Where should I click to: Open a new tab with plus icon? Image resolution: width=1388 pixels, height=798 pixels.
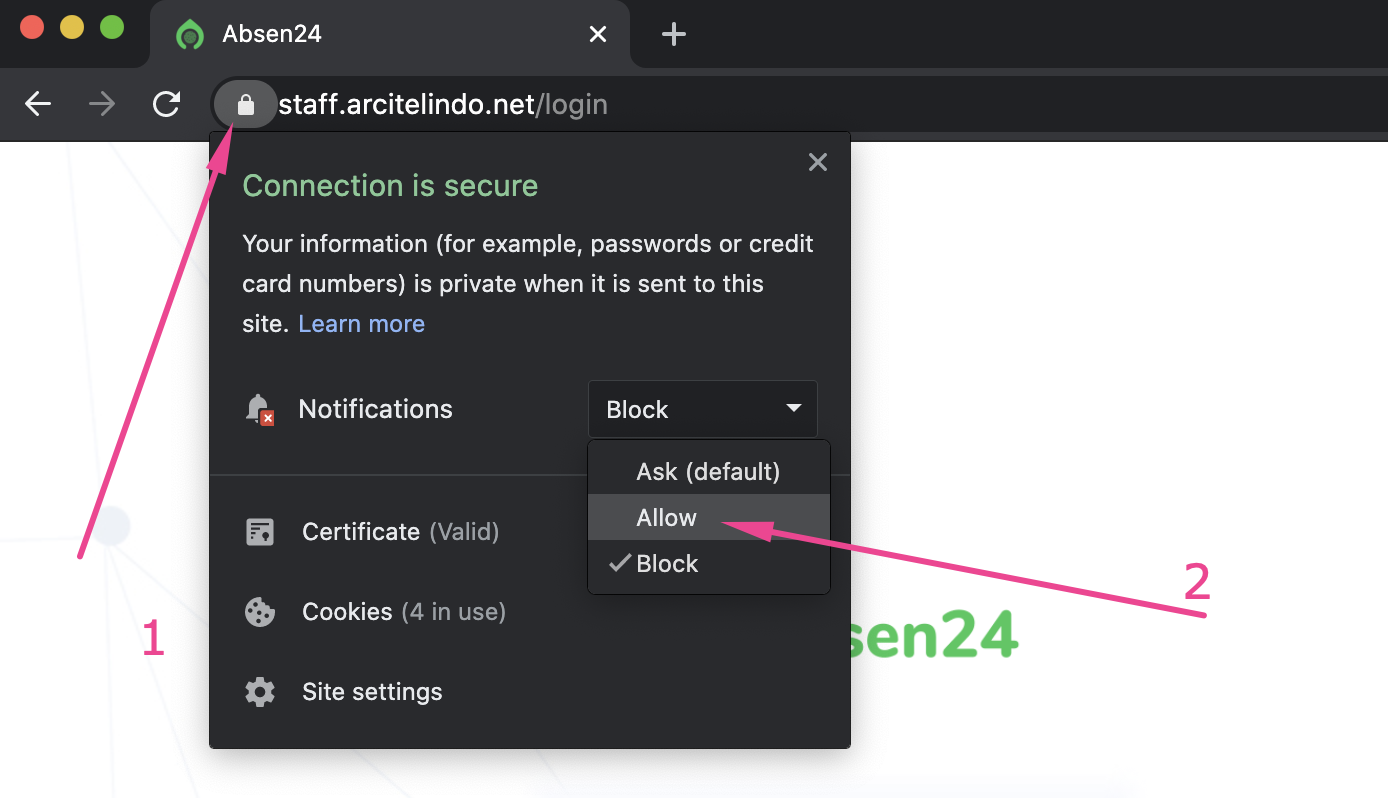pos(674,35)
